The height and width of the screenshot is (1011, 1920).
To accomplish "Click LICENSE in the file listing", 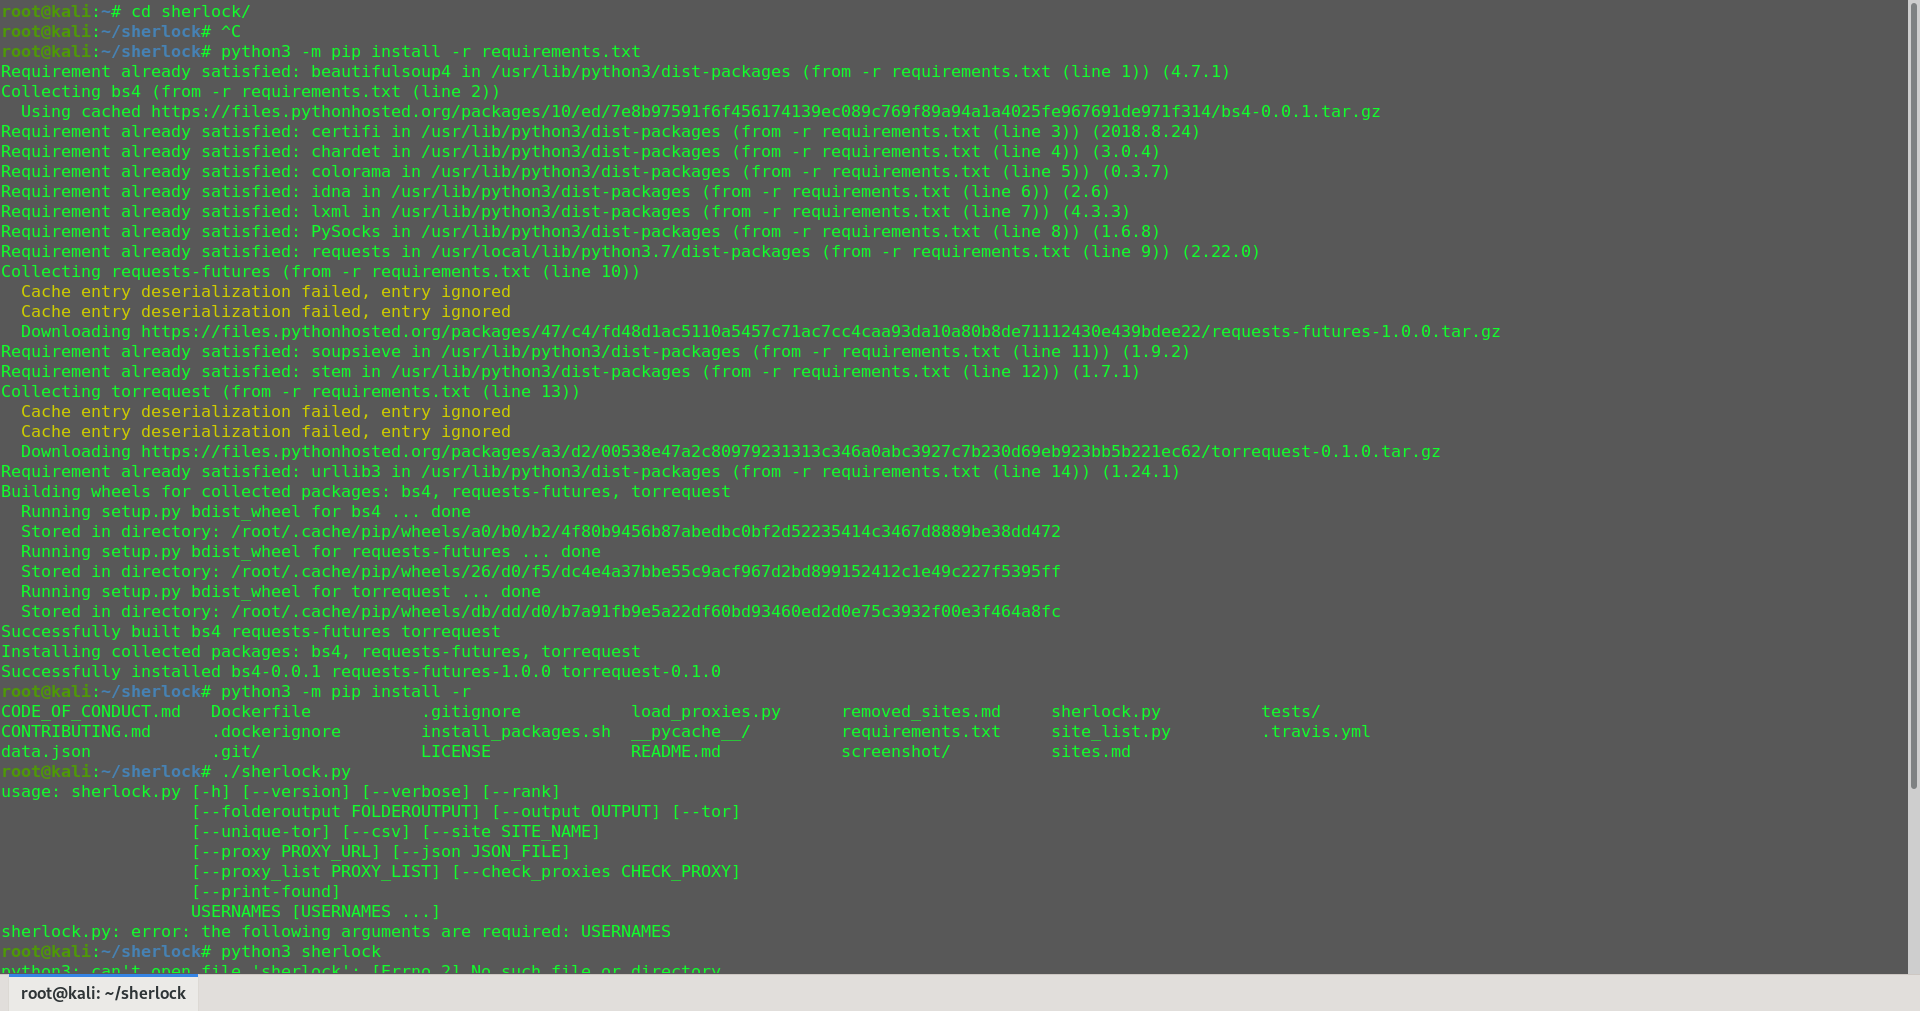I will click(456, 752).
